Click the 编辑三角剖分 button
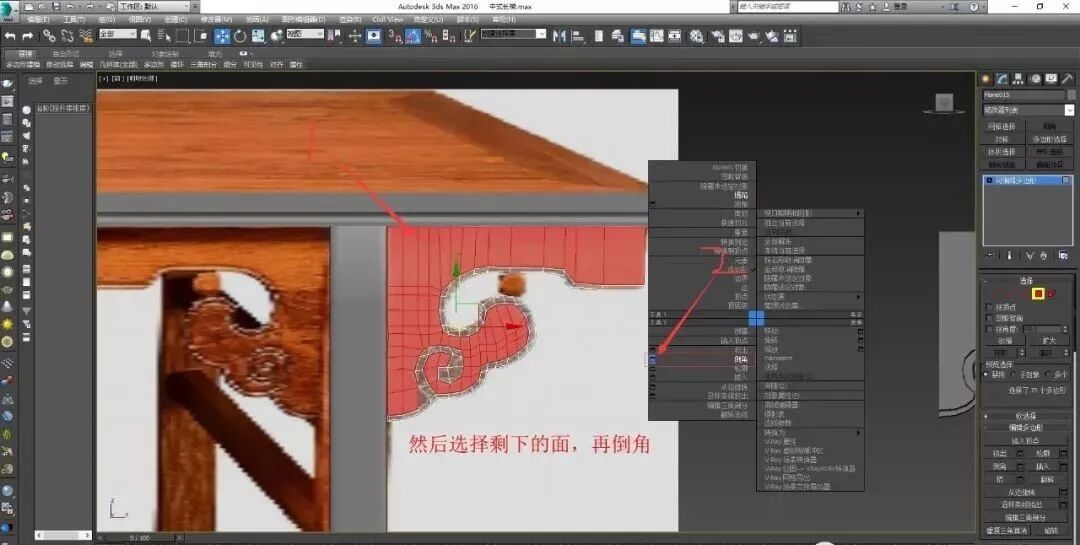This screenshot has width=1080, height=545. (1026, 517)
